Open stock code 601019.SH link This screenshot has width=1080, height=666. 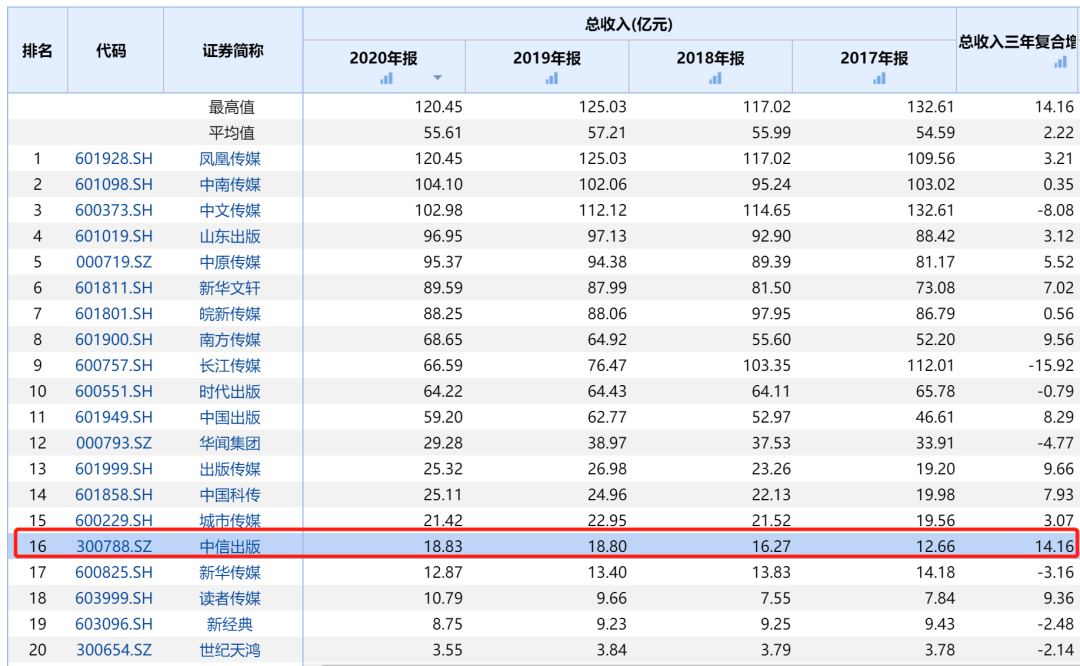click(x=114, y=236)
